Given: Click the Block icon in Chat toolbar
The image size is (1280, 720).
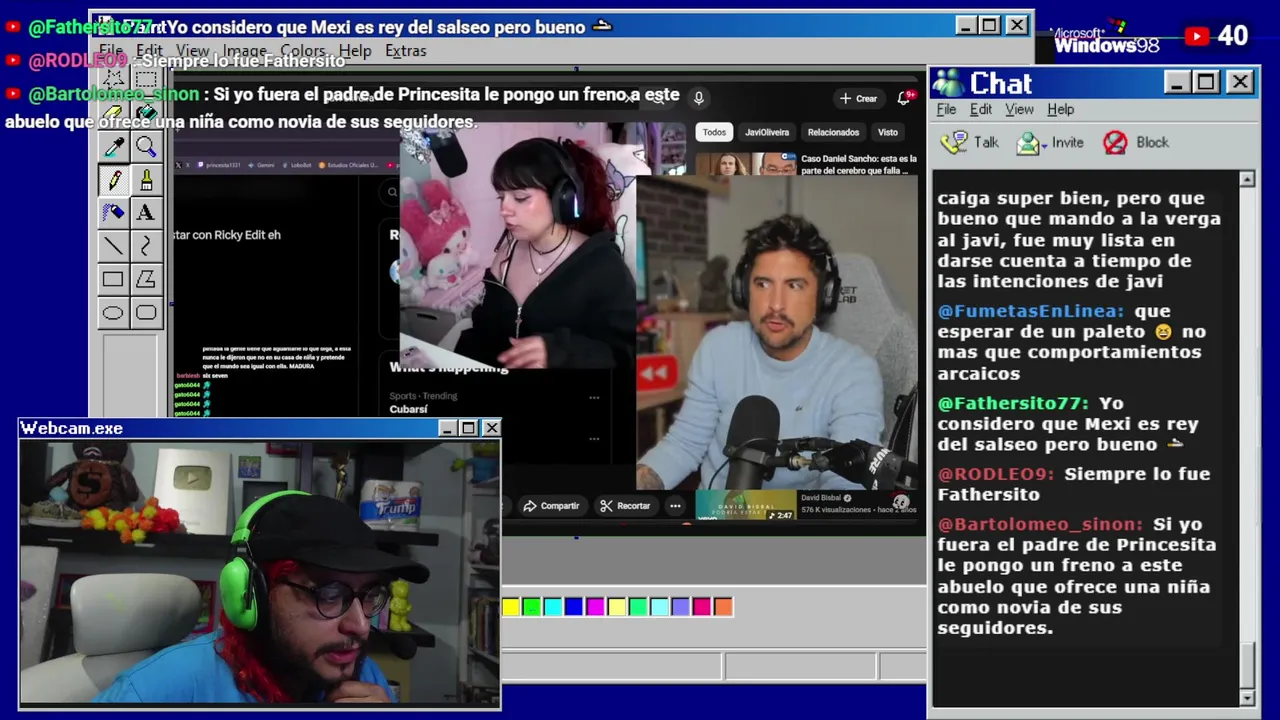Looking at the screenshot, I should 1115,143.
